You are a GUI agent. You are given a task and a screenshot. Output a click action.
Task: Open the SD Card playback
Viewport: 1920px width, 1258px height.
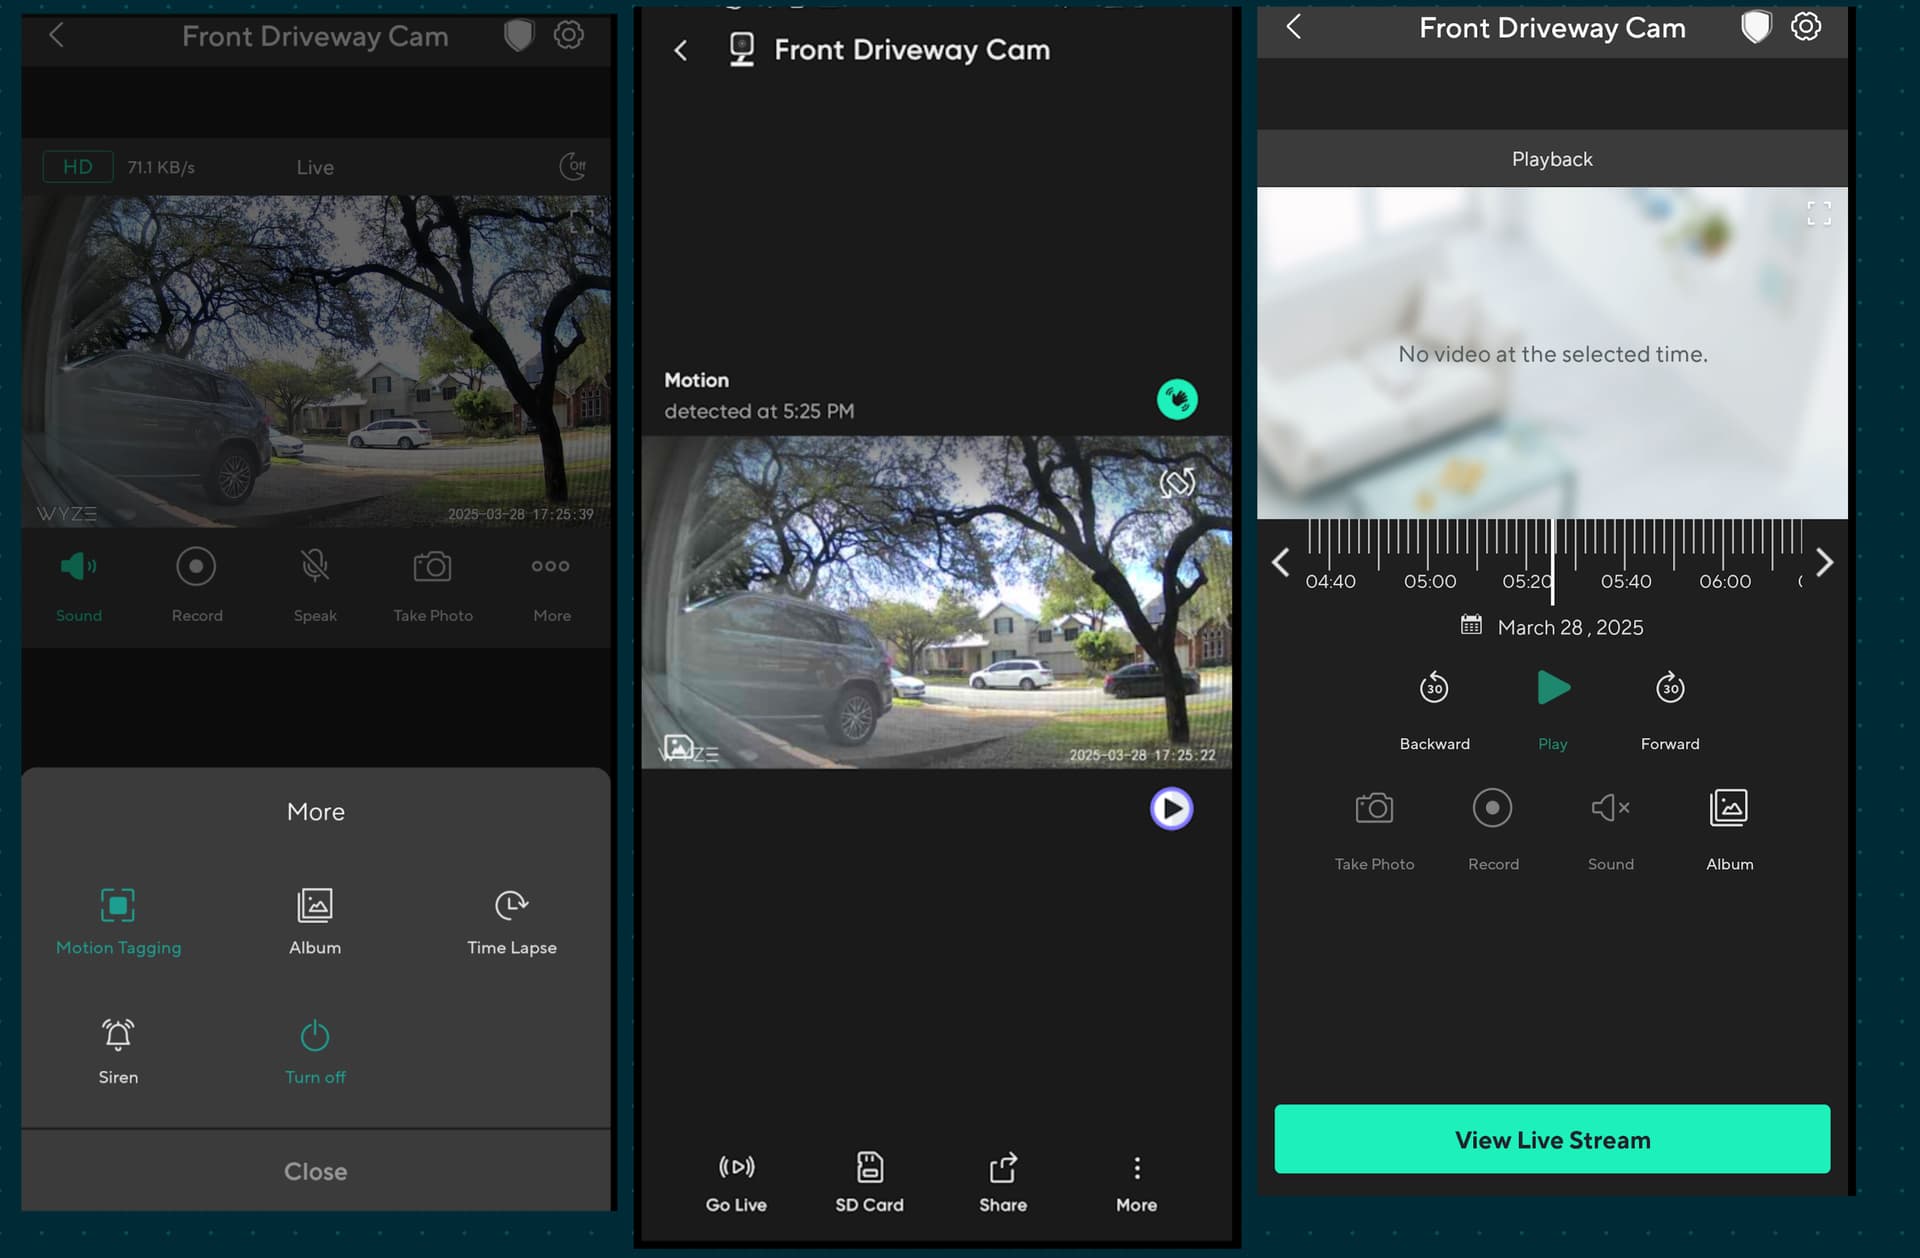click(869, 1181)
